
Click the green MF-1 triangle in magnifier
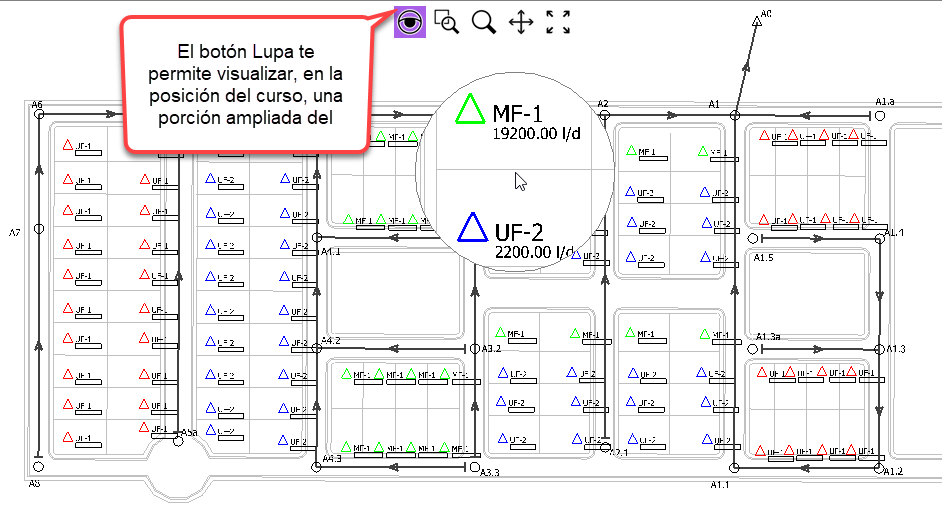[468, 109]
